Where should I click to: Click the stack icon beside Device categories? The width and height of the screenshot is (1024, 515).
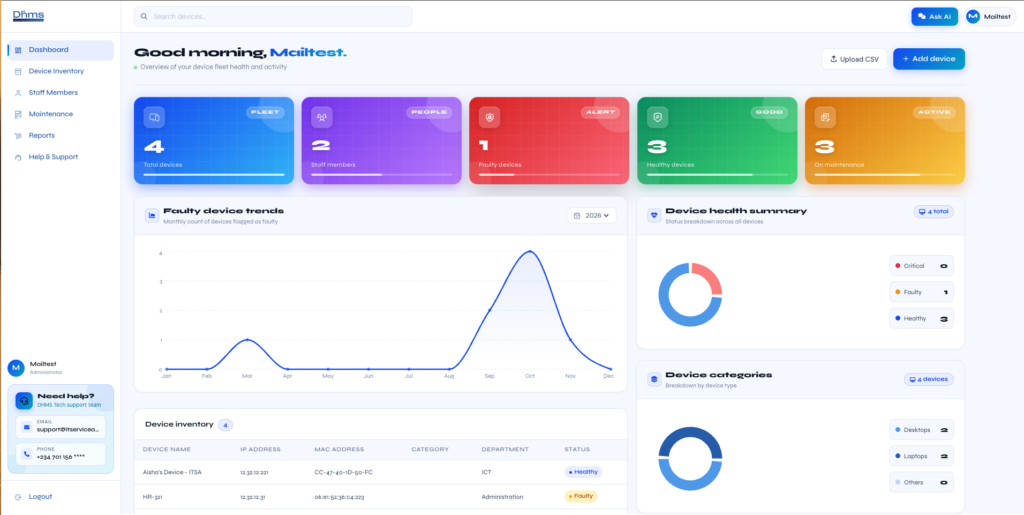coord(654,379)
